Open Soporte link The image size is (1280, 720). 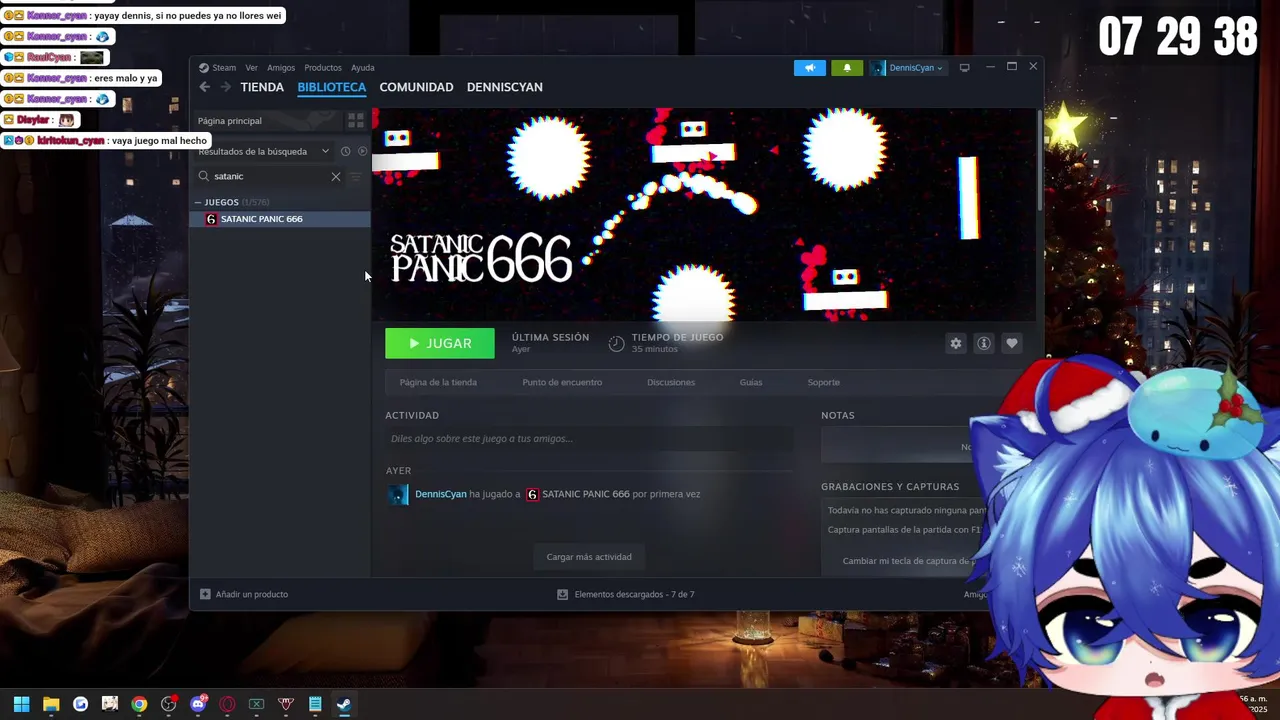click(x=824, y=382)
